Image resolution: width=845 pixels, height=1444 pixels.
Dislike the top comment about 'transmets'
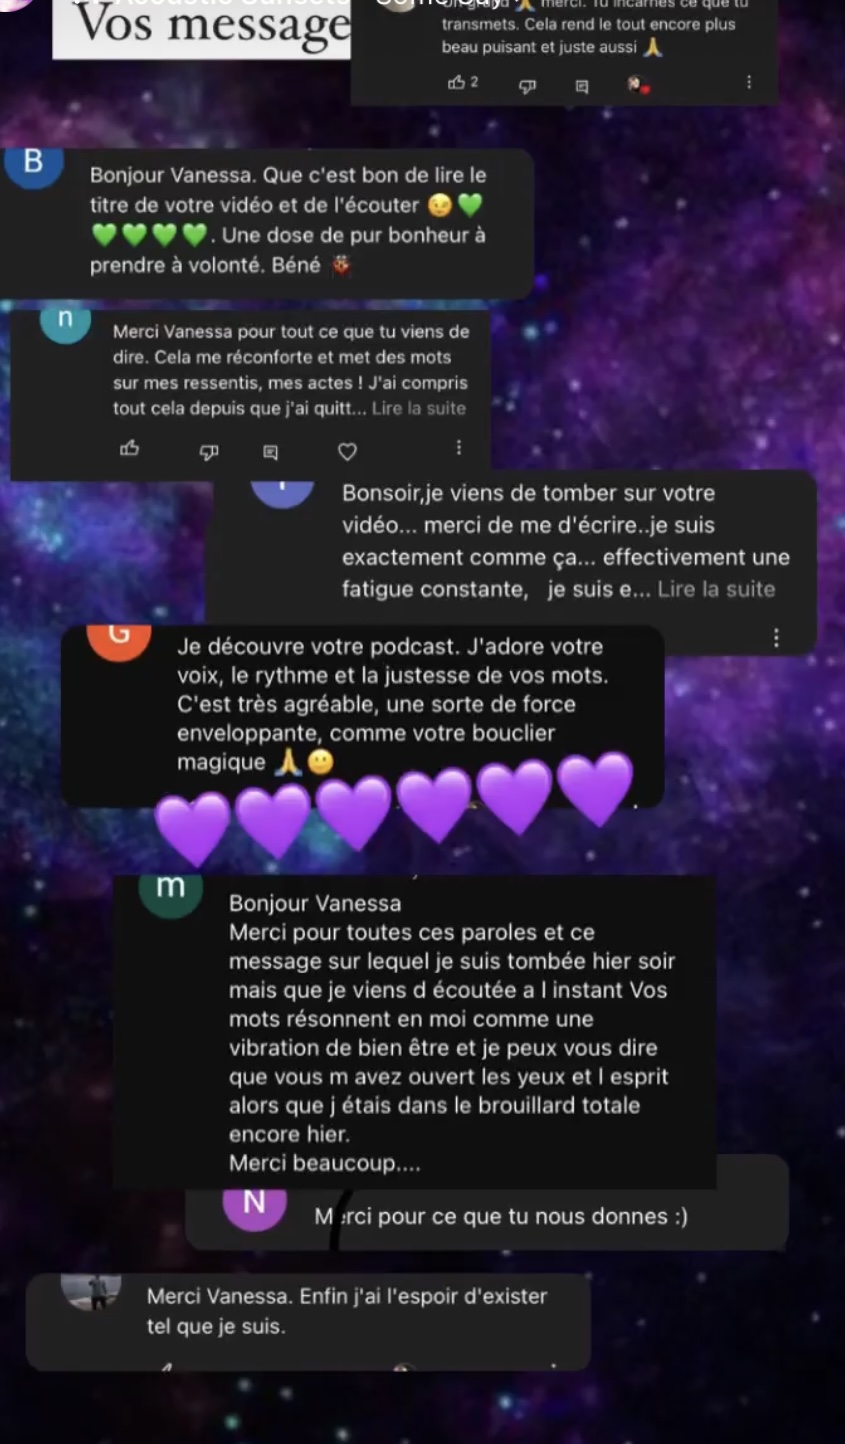527,86
